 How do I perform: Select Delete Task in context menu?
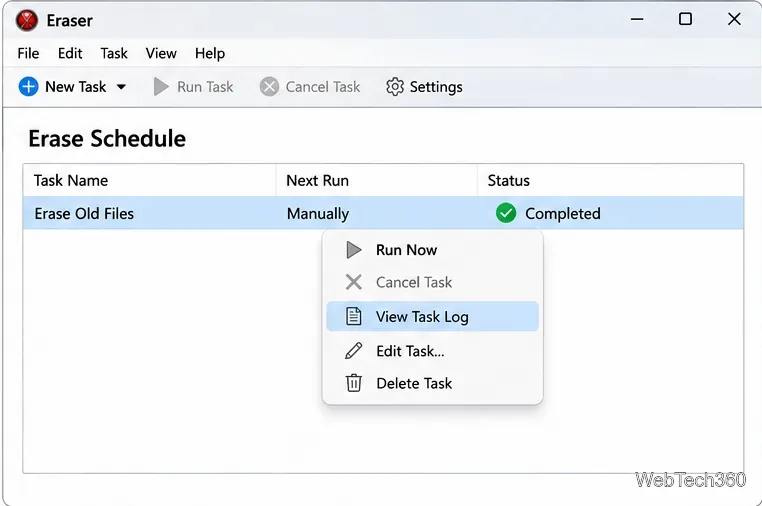tap(432, 384)
